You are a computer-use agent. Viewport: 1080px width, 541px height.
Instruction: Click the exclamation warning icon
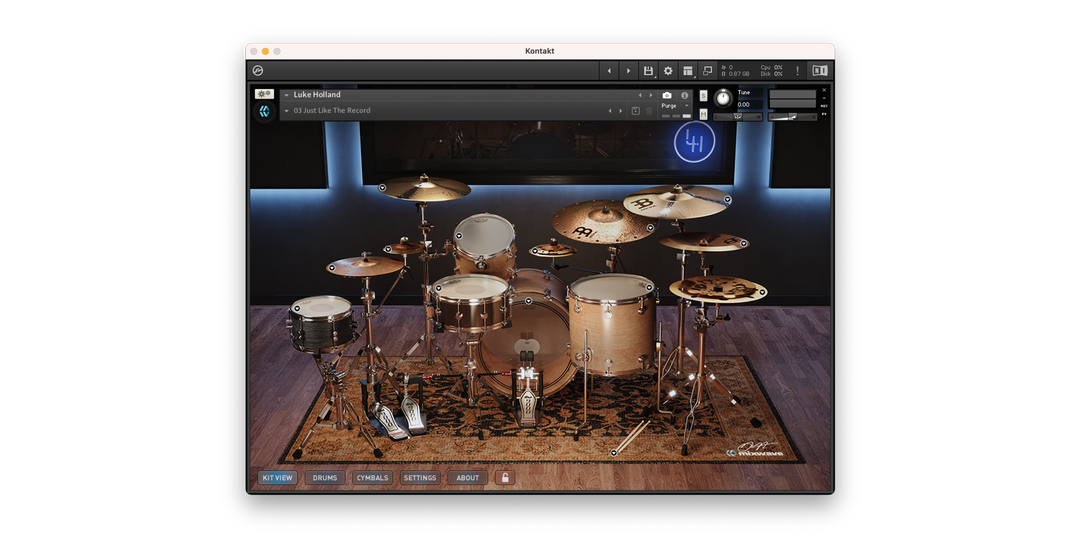797,71
